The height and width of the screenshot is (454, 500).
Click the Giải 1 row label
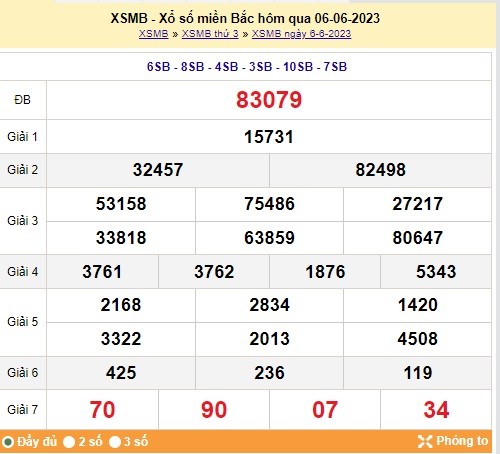pos(22,137)
